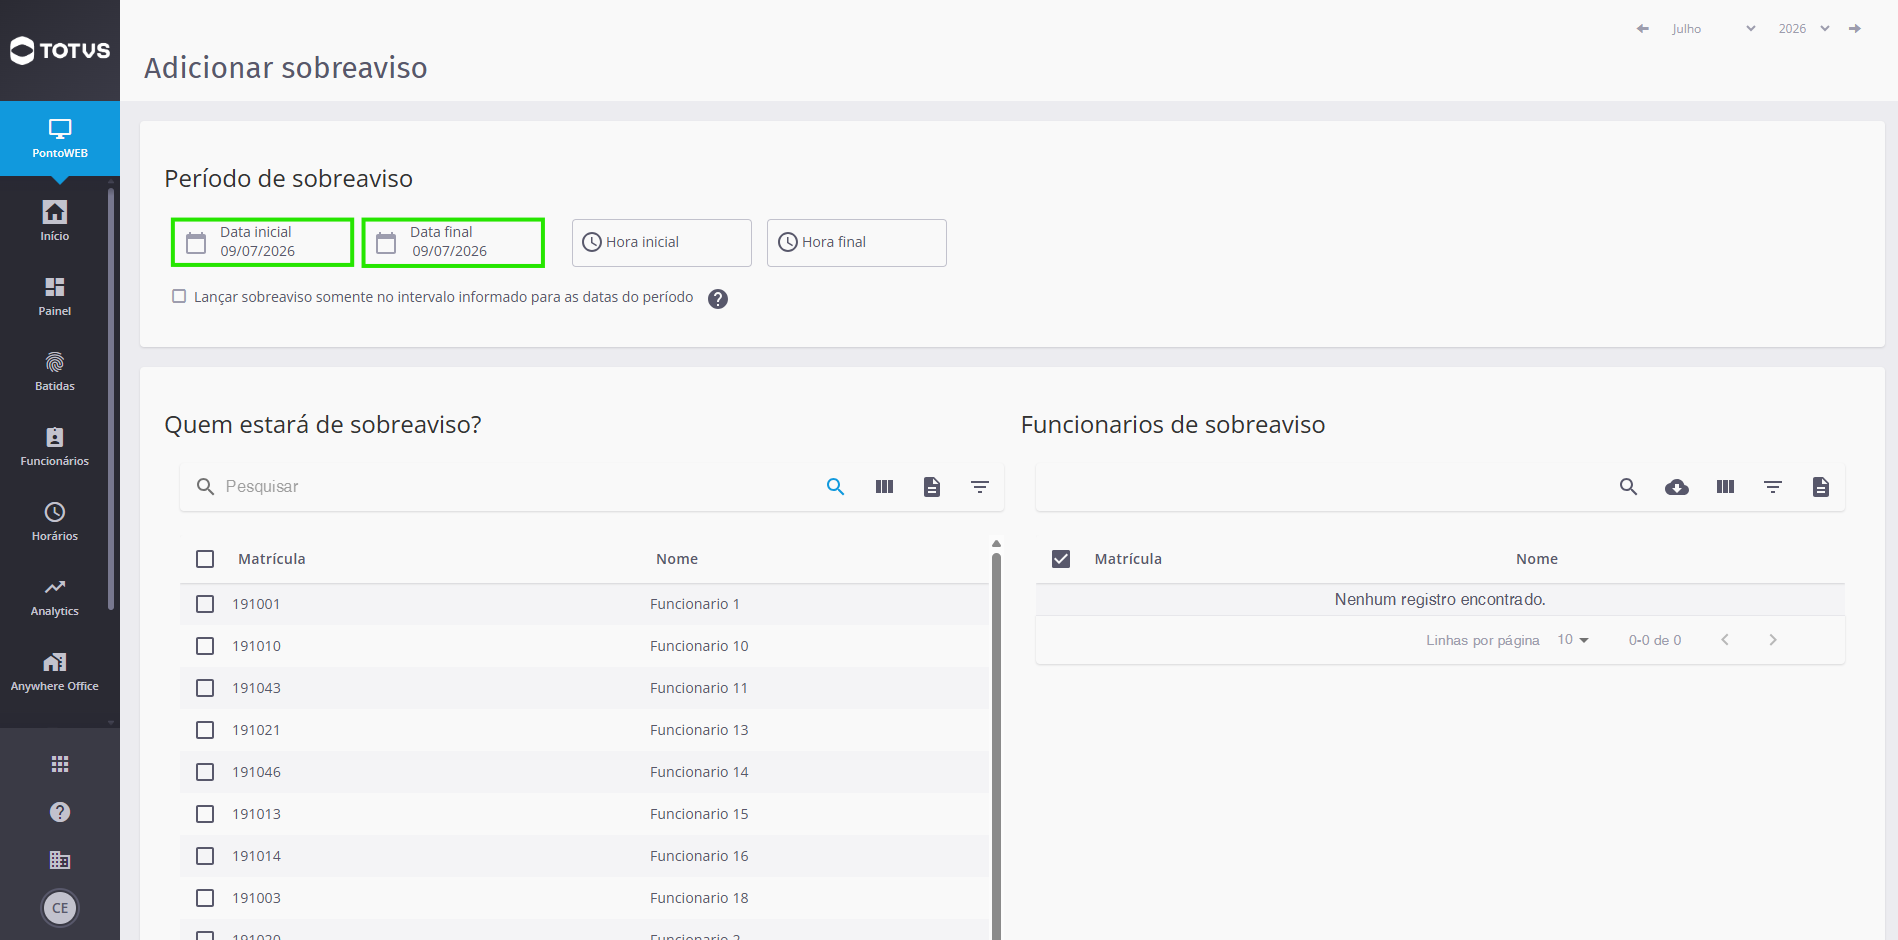
Task: Show column options in right sobreaviso table
Action: 1725,487
